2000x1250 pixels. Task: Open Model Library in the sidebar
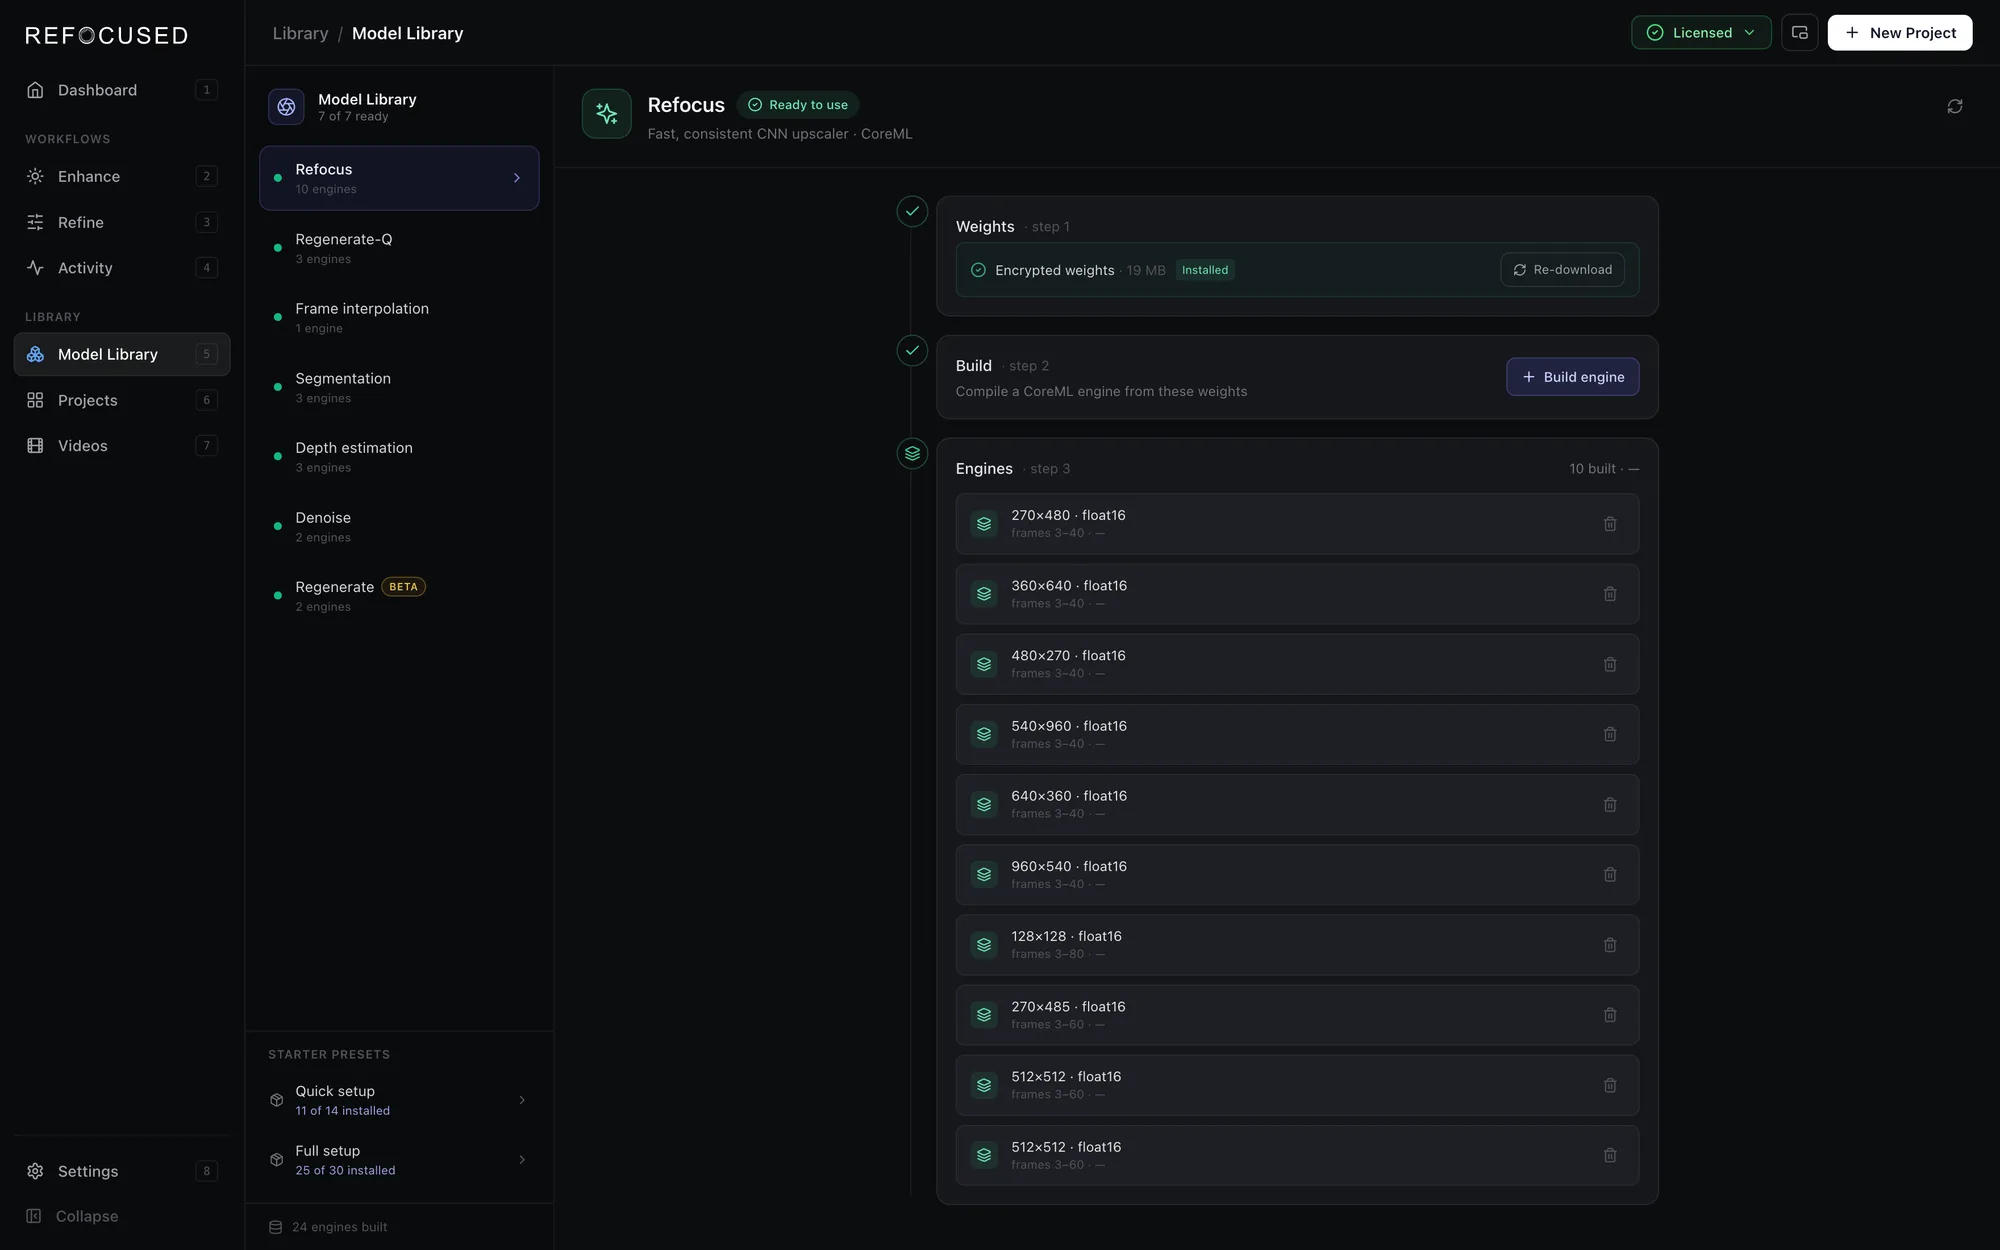coord(122,354)
